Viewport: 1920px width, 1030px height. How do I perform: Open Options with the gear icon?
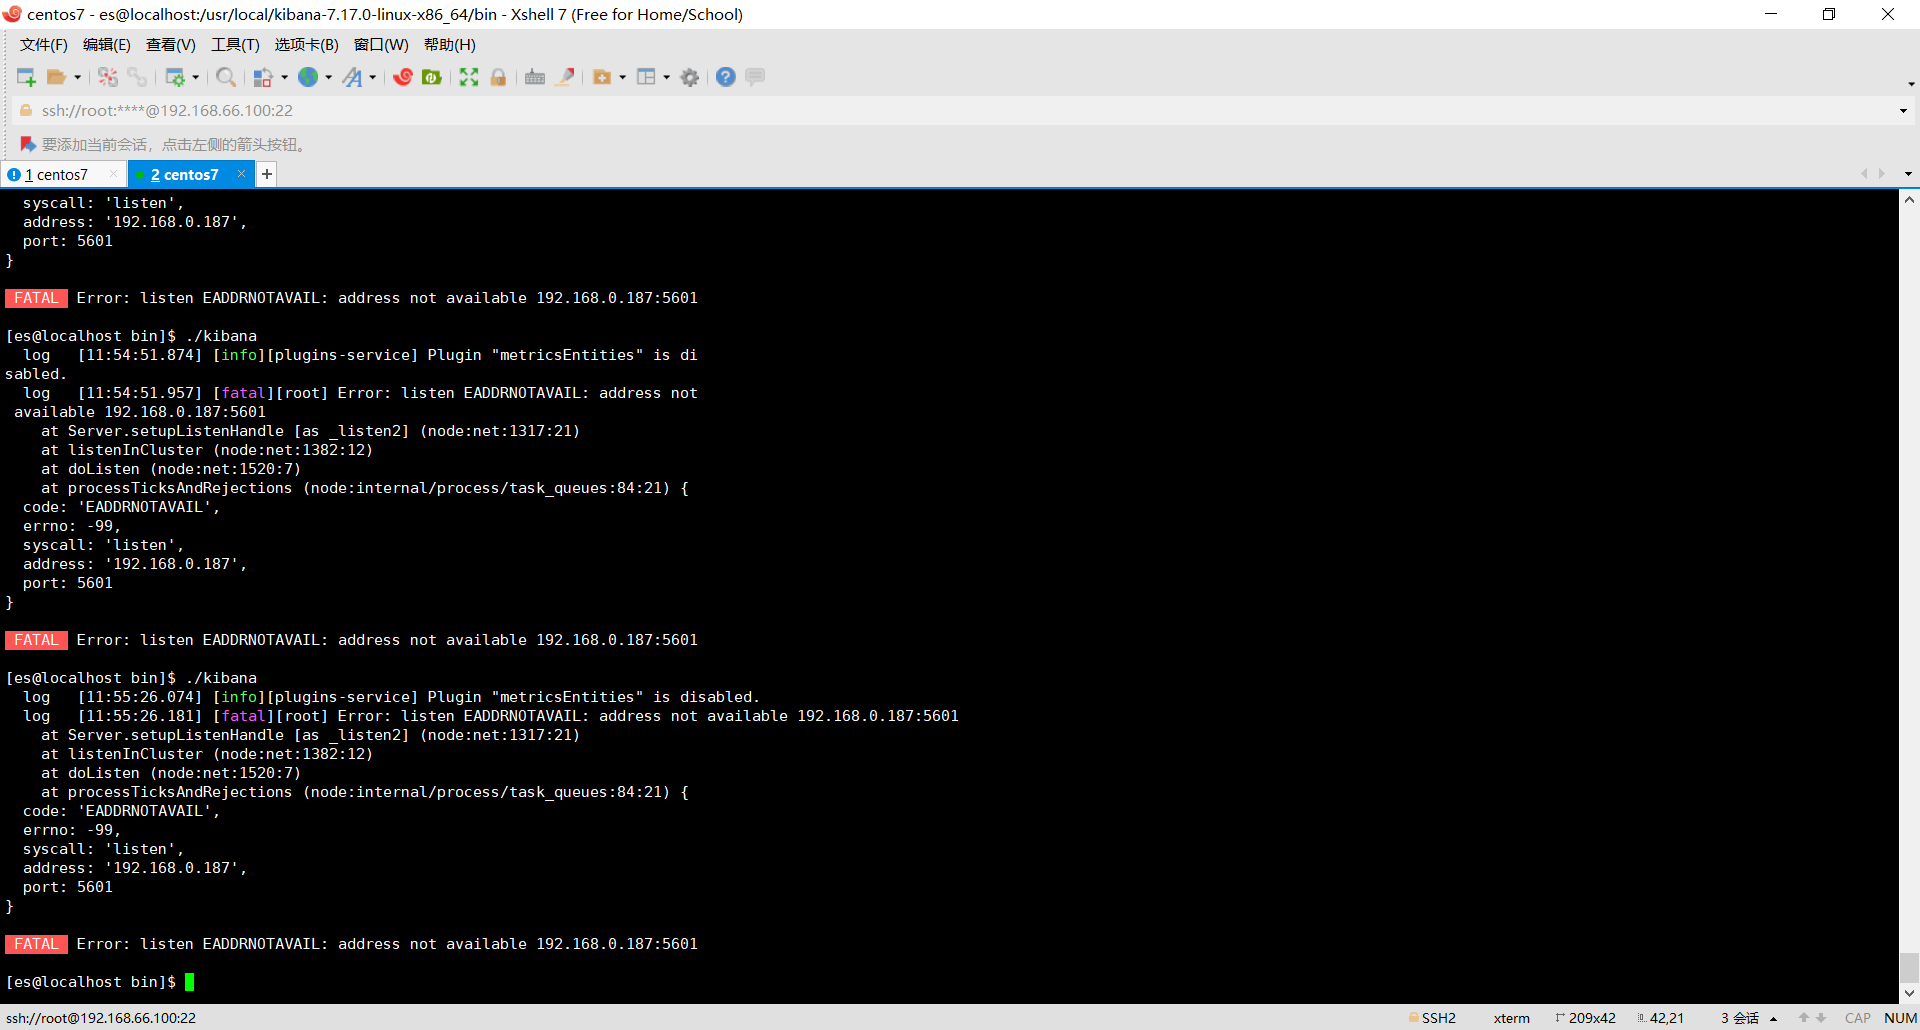(690, 77)
